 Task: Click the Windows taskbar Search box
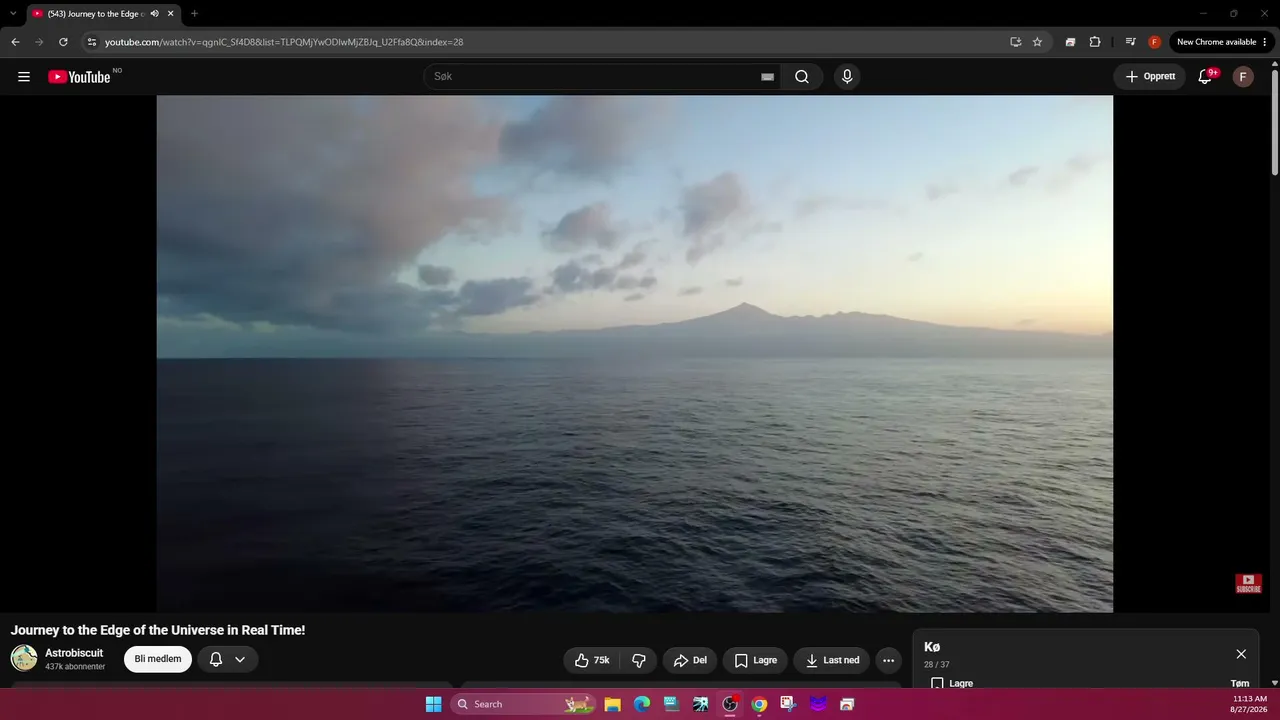click(524, 704)
